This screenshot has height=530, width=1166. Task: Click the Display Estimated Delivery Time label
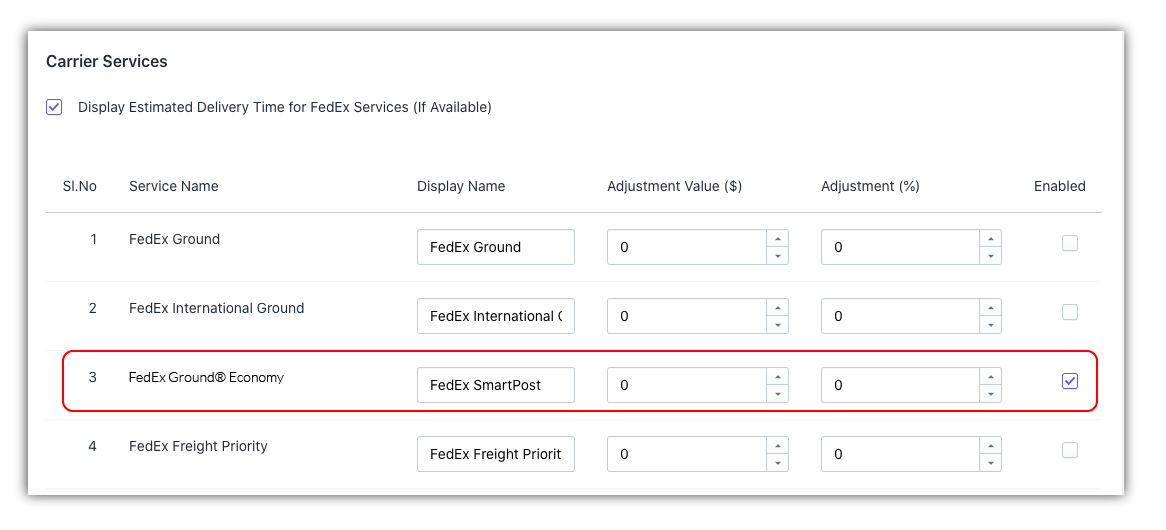coord(285,107)
